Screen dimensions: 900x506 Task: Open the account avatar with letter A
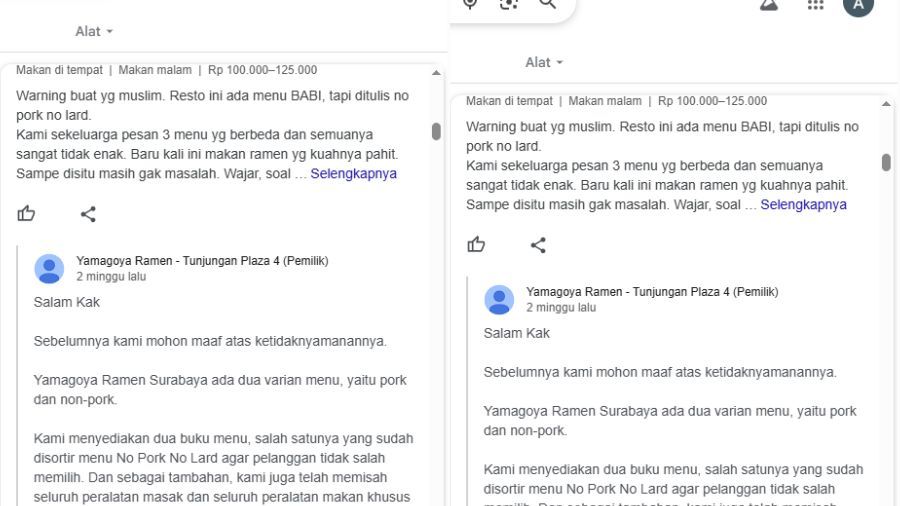pos(858,6)
